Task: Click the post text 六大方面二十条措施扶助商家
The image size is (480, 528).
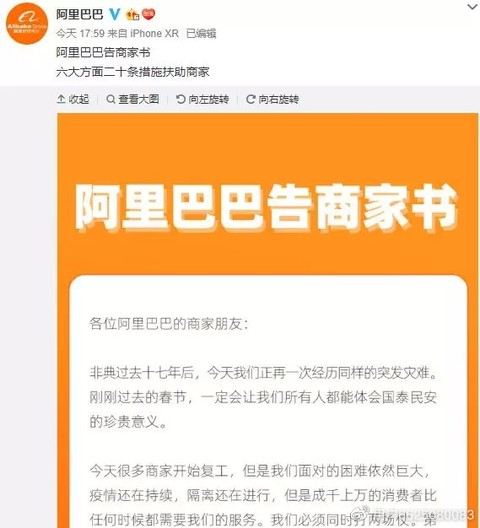Action: pos(133,72)
